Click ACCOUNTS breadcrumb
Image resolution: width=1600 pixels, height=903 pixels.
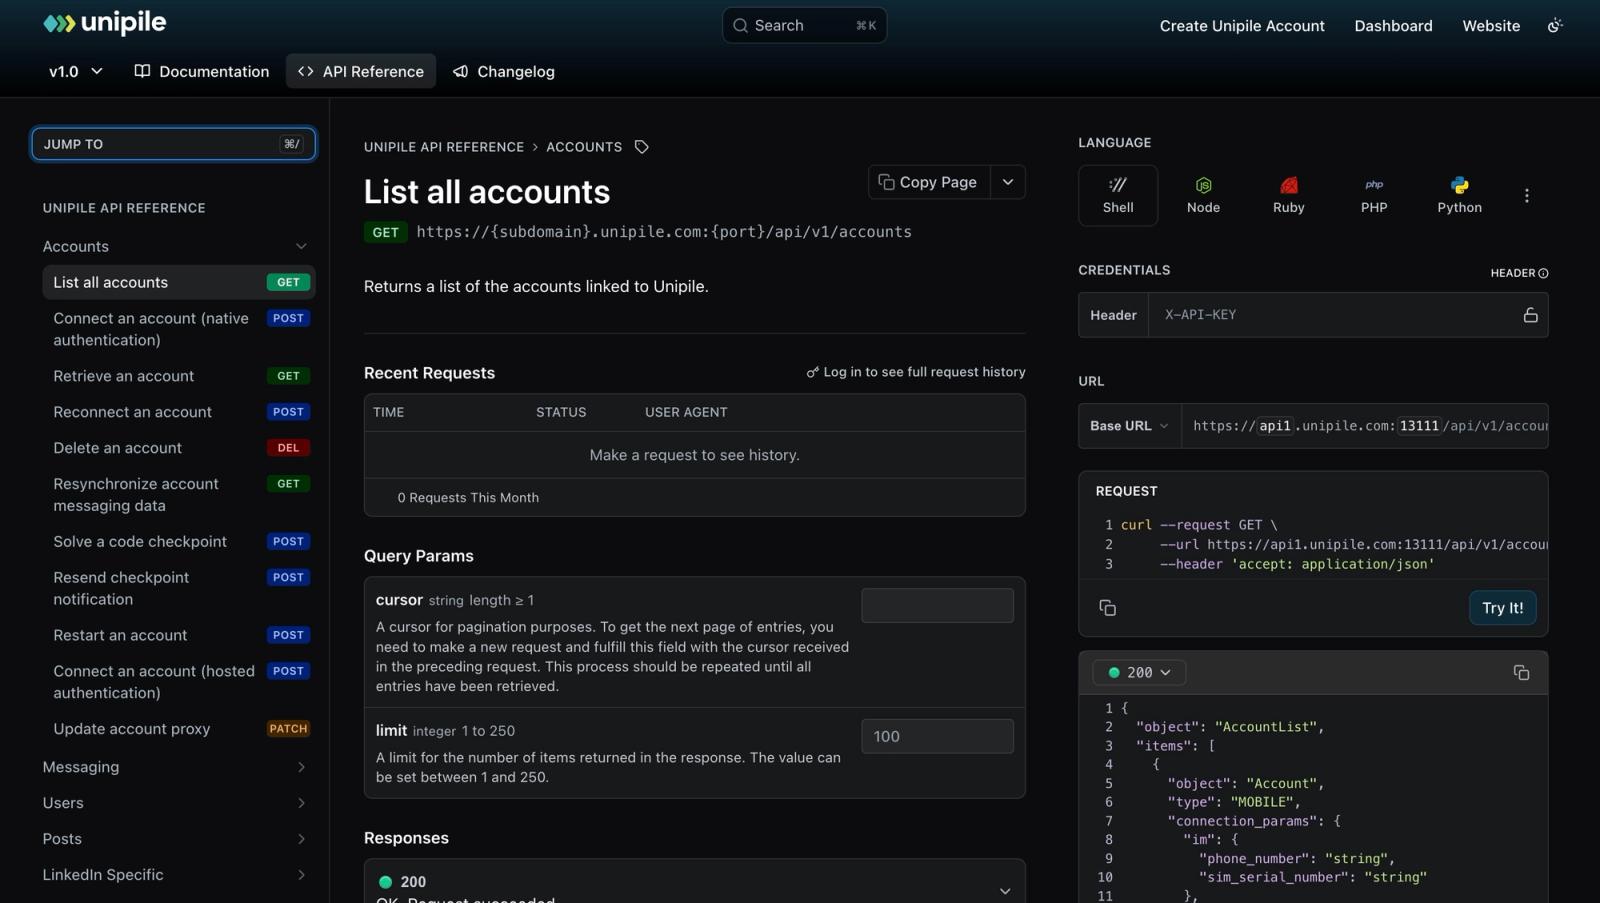coord(584,147)
